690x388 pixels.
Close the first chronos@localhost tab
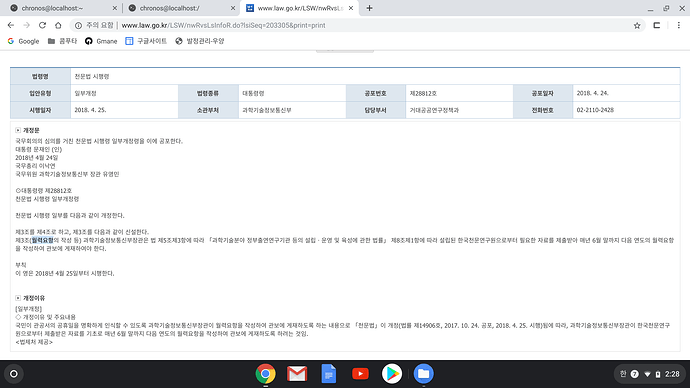pyautogui.click(x=115, y=8)
